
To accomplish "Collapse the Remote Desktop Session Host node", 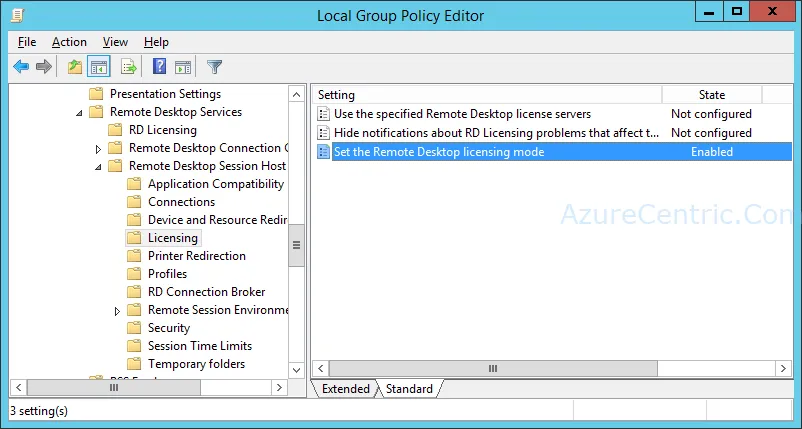I will (98, 167).
